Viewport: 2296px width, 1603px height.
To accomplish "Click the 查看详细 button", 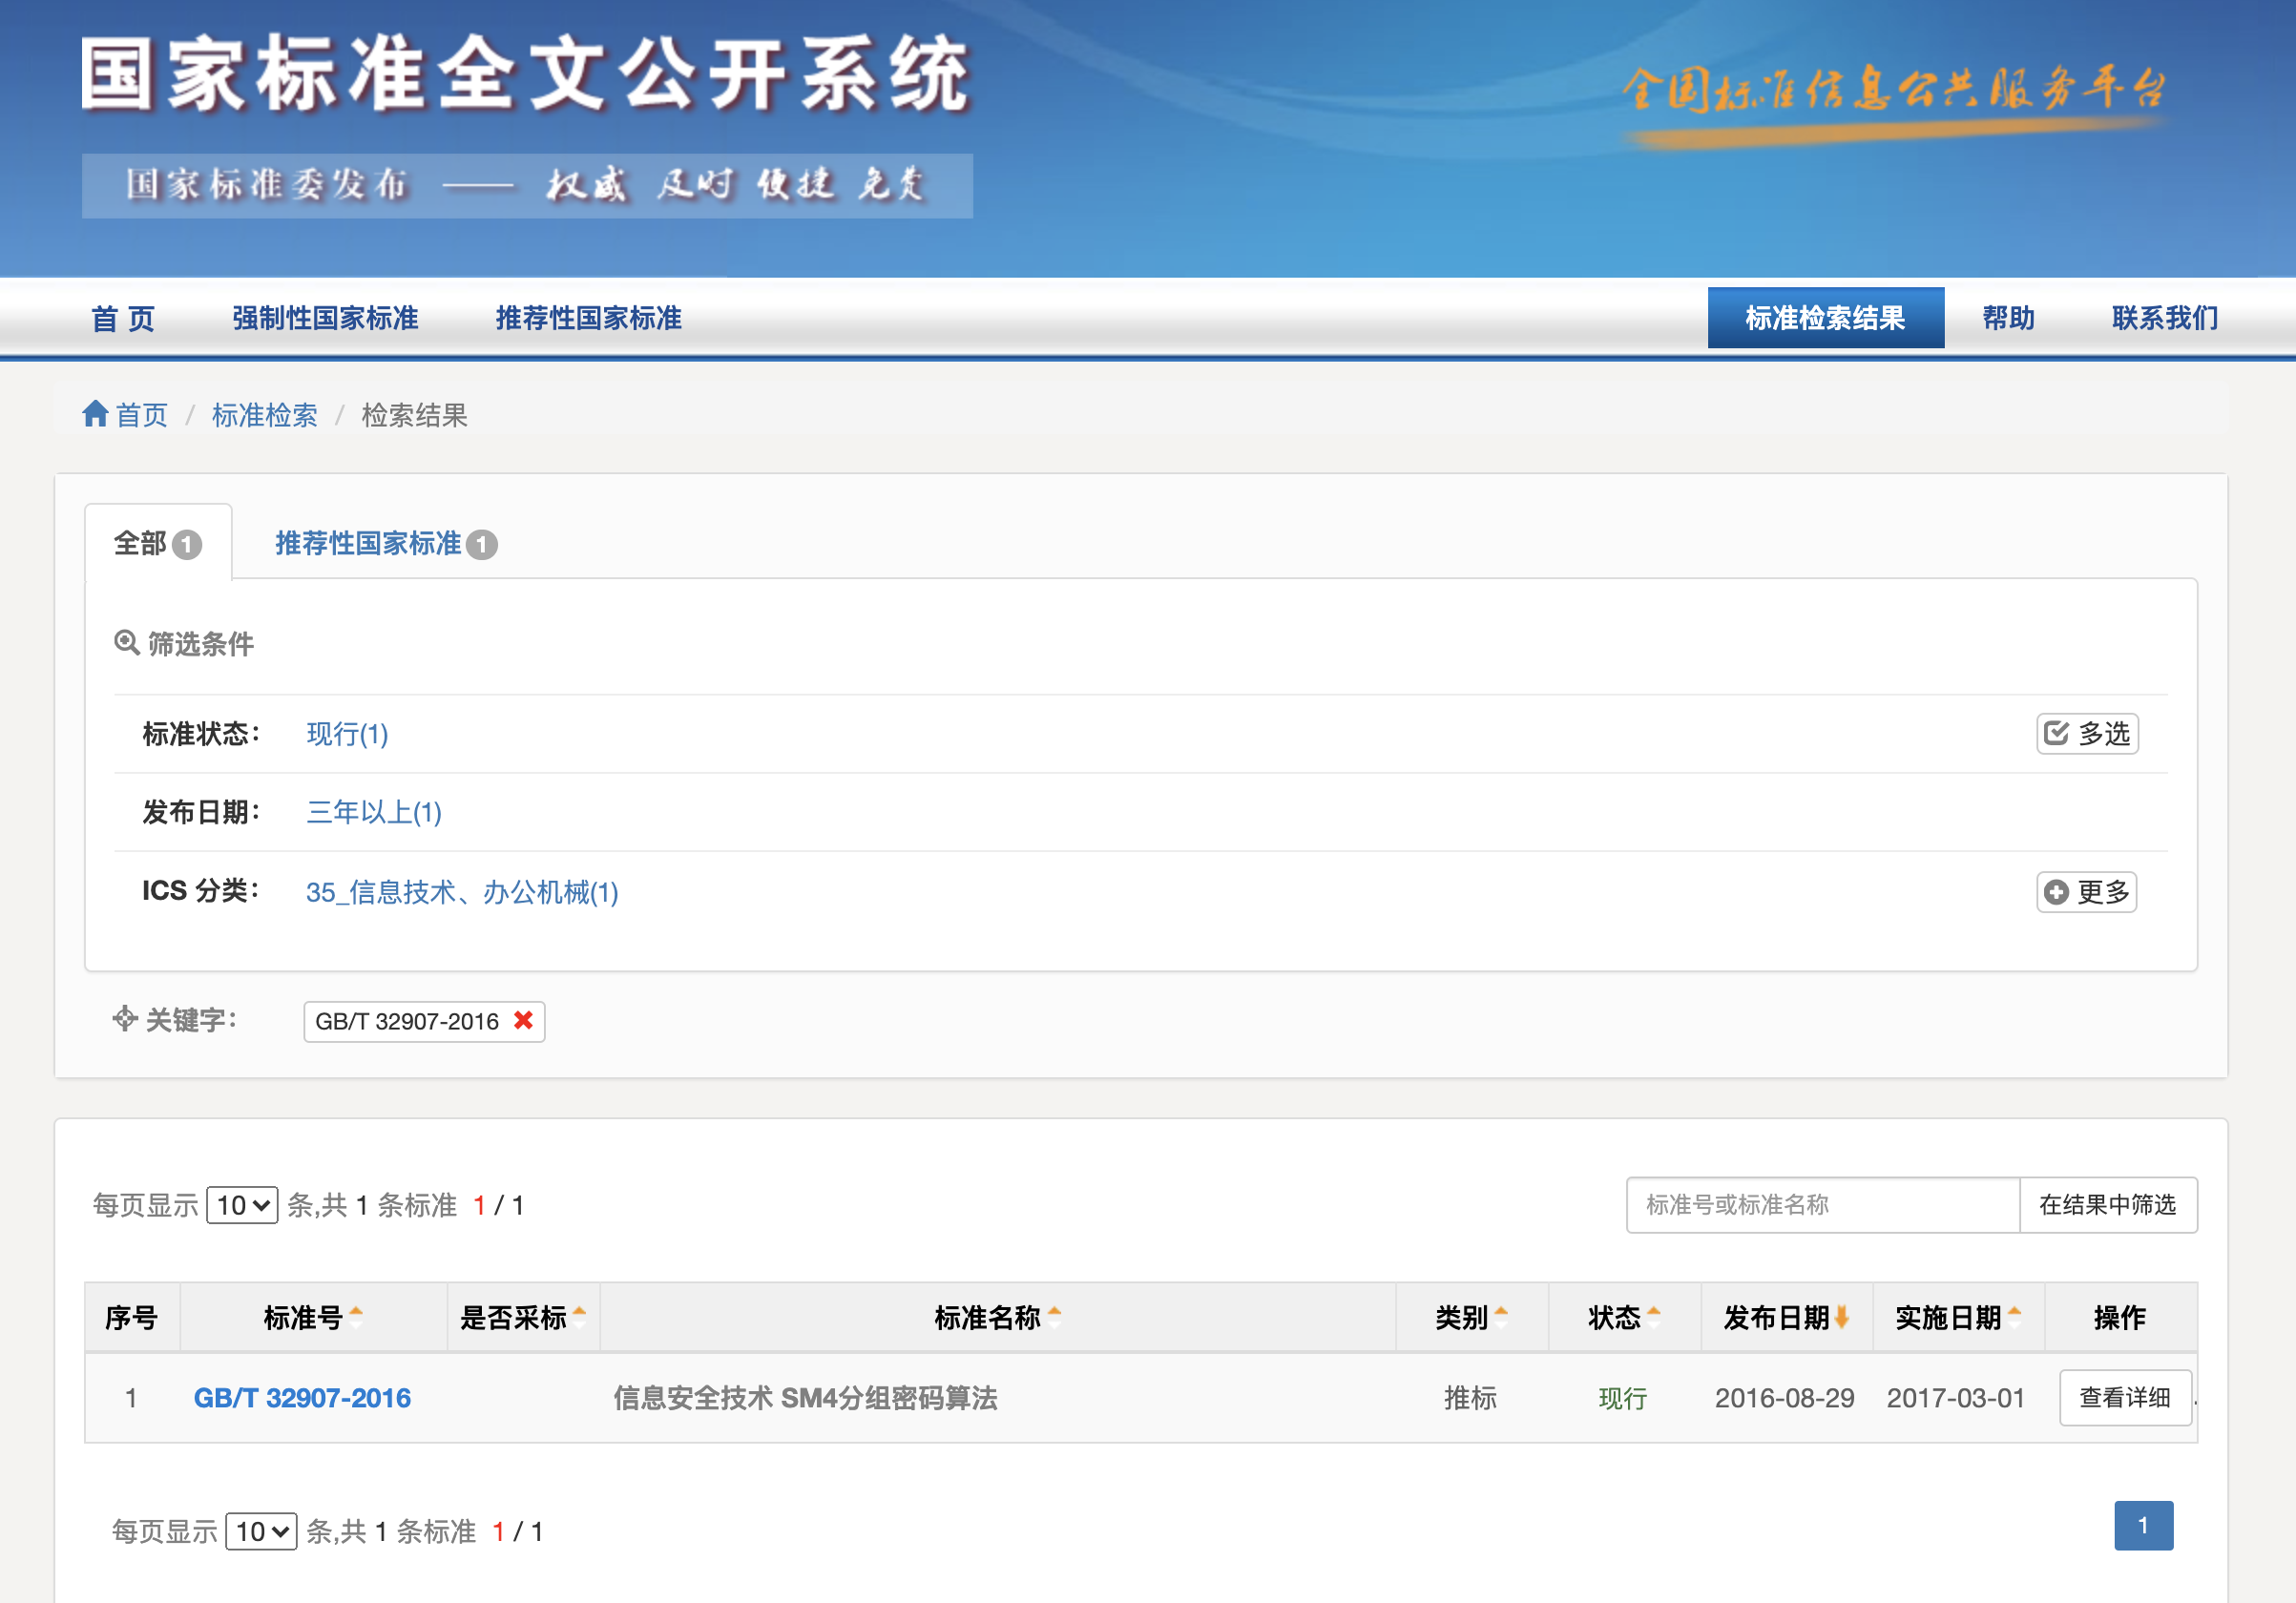I will (2124, 1397).
